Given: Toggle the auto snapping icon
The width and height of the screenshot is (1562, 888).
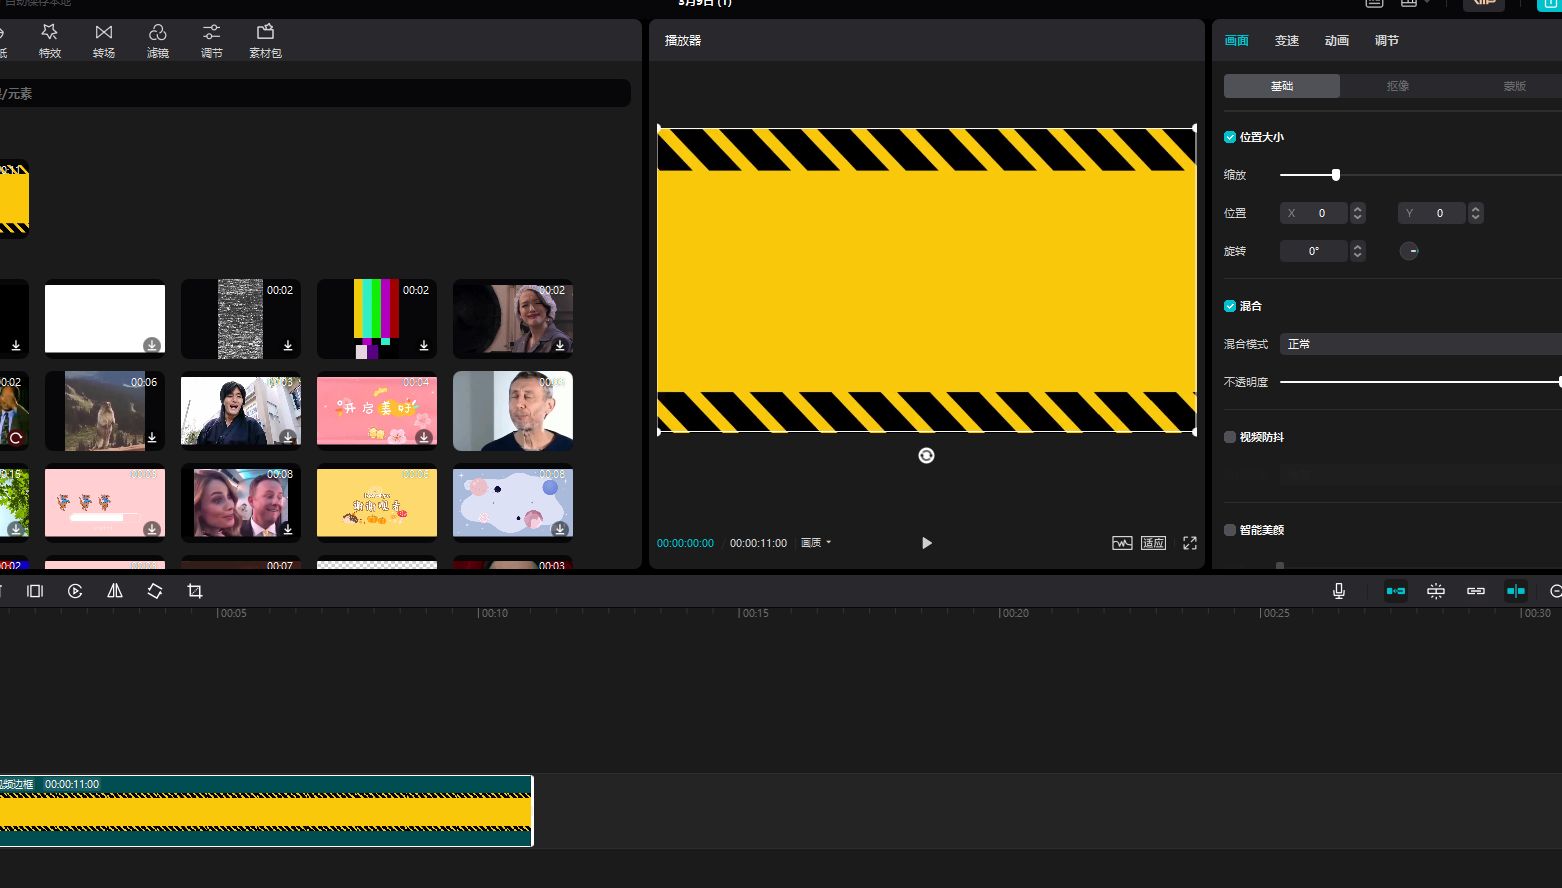Looking at the screenshot, I should pyautogui.click(x=1436, y=591).
